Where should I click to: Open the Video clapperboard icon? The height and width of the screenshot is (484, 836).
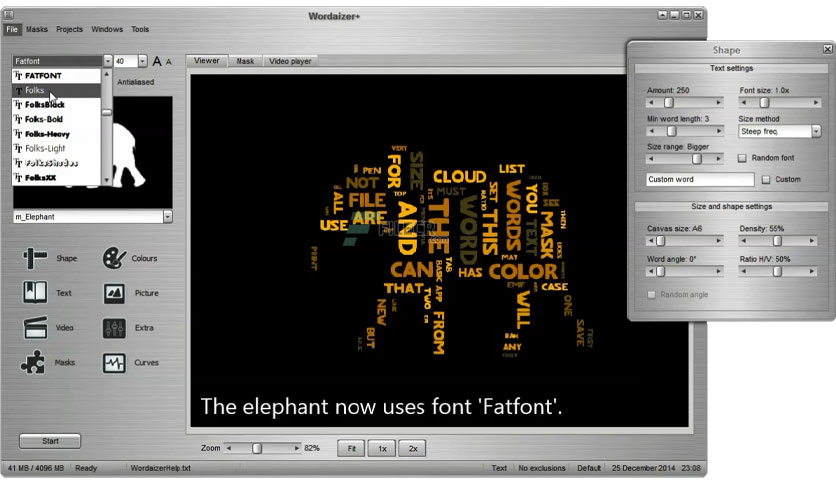click(x=35, y=328)
